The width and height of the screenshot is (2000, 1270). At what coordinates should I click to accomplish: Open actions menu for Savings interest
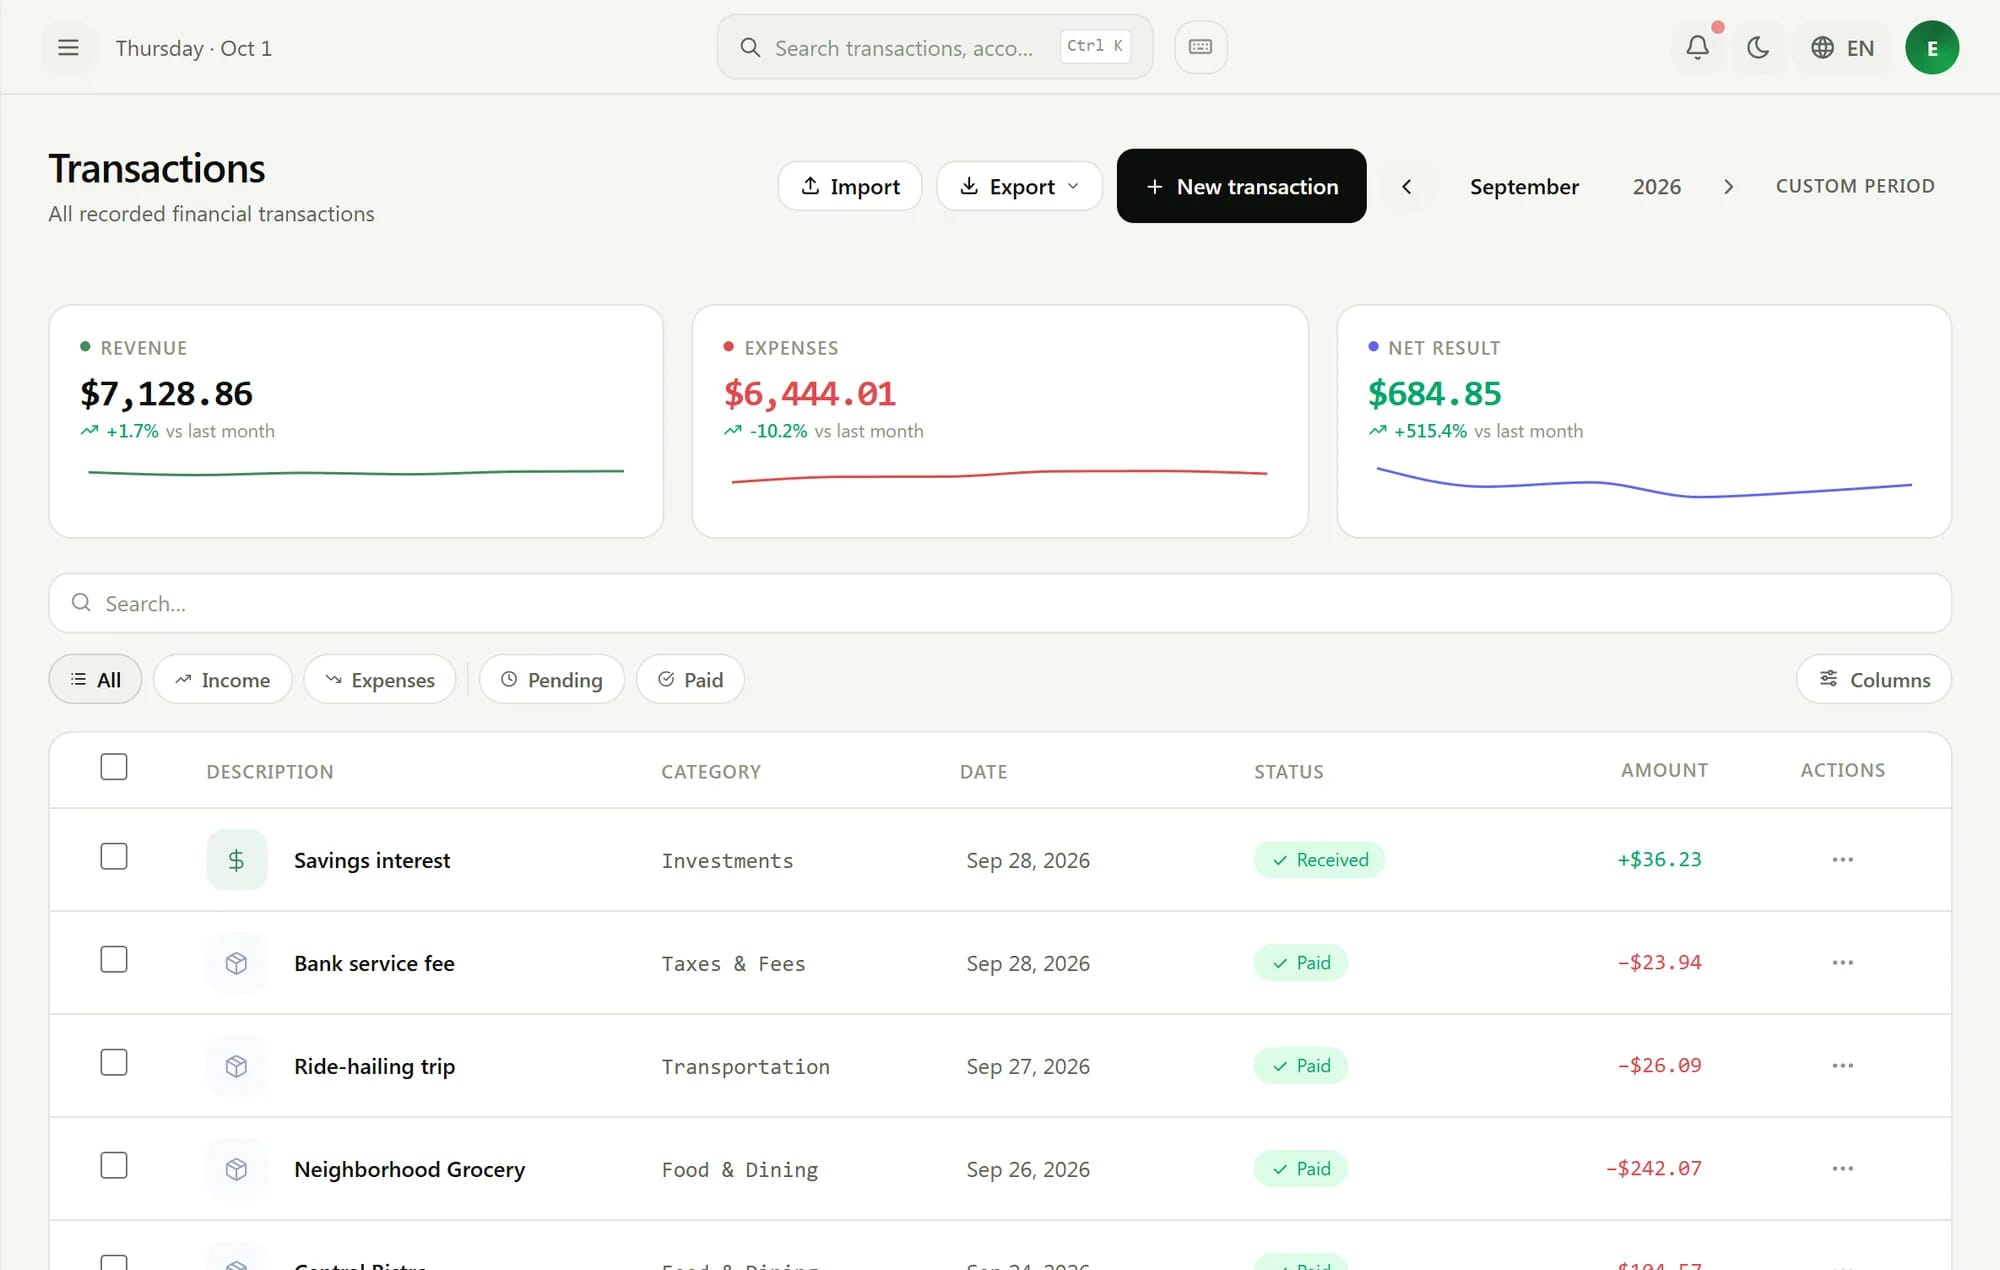click(1842, 860)
